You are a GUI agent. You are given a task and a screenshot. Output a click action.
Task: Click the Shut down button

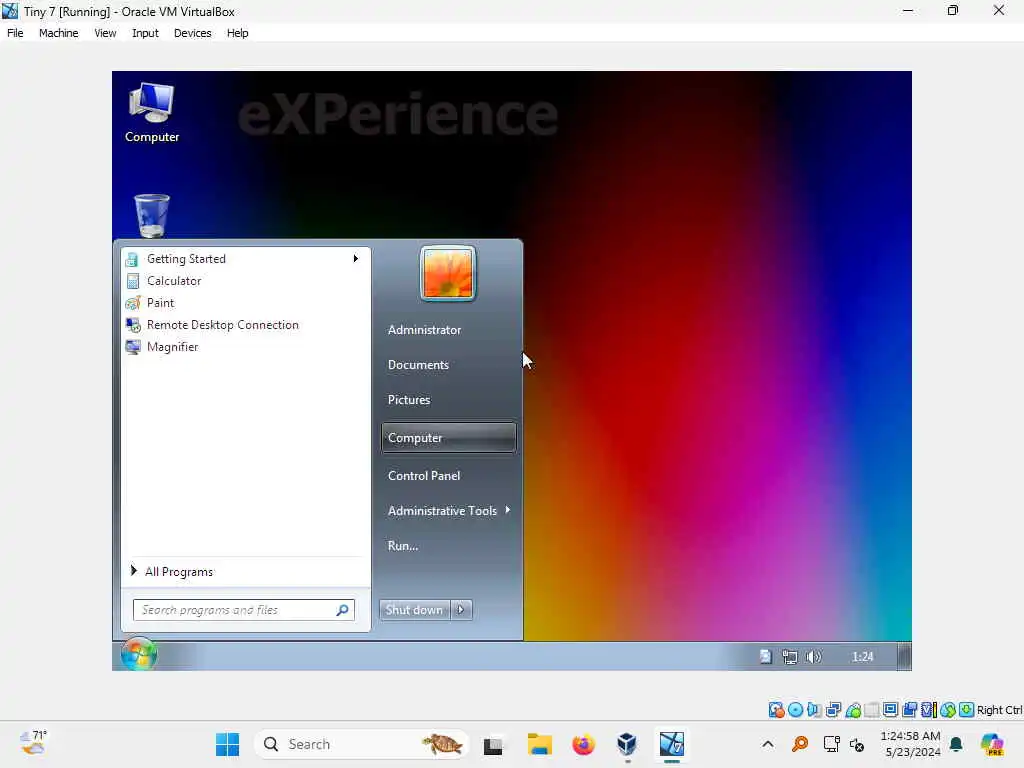coord(415,610)
